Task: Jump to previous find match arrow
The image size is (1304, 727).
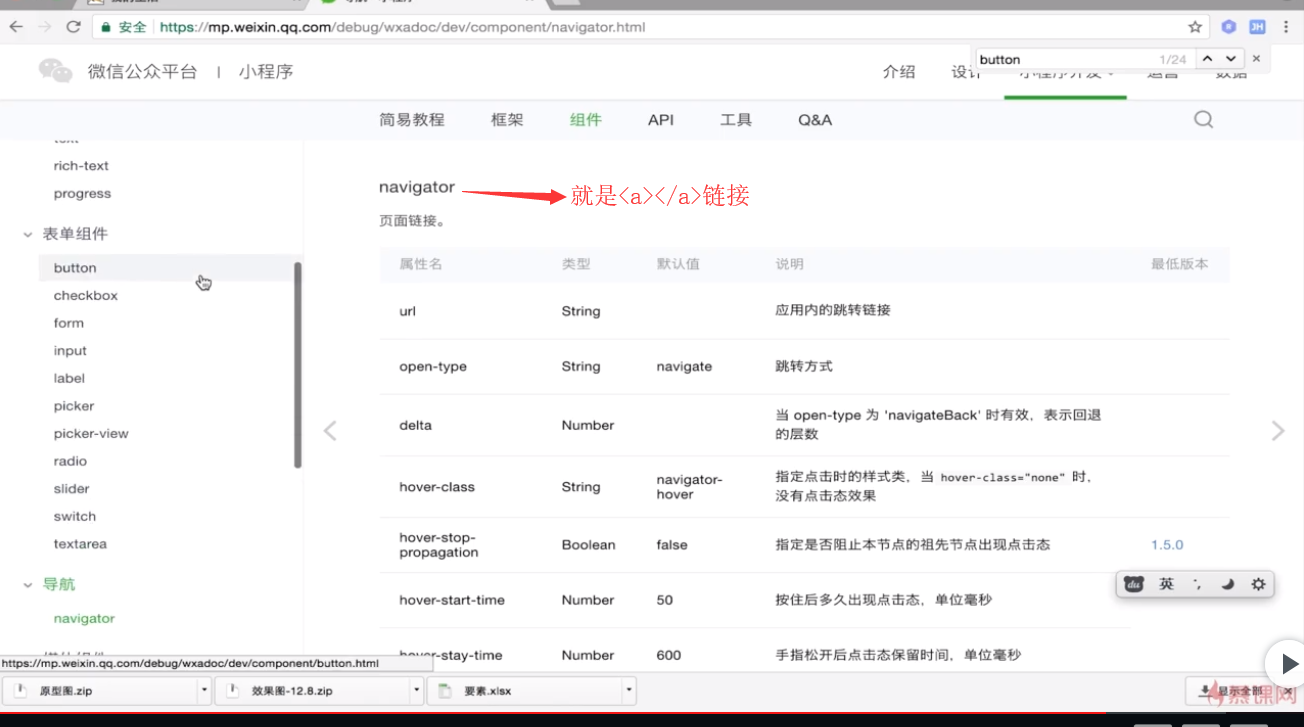Action: click(1208, 59)
